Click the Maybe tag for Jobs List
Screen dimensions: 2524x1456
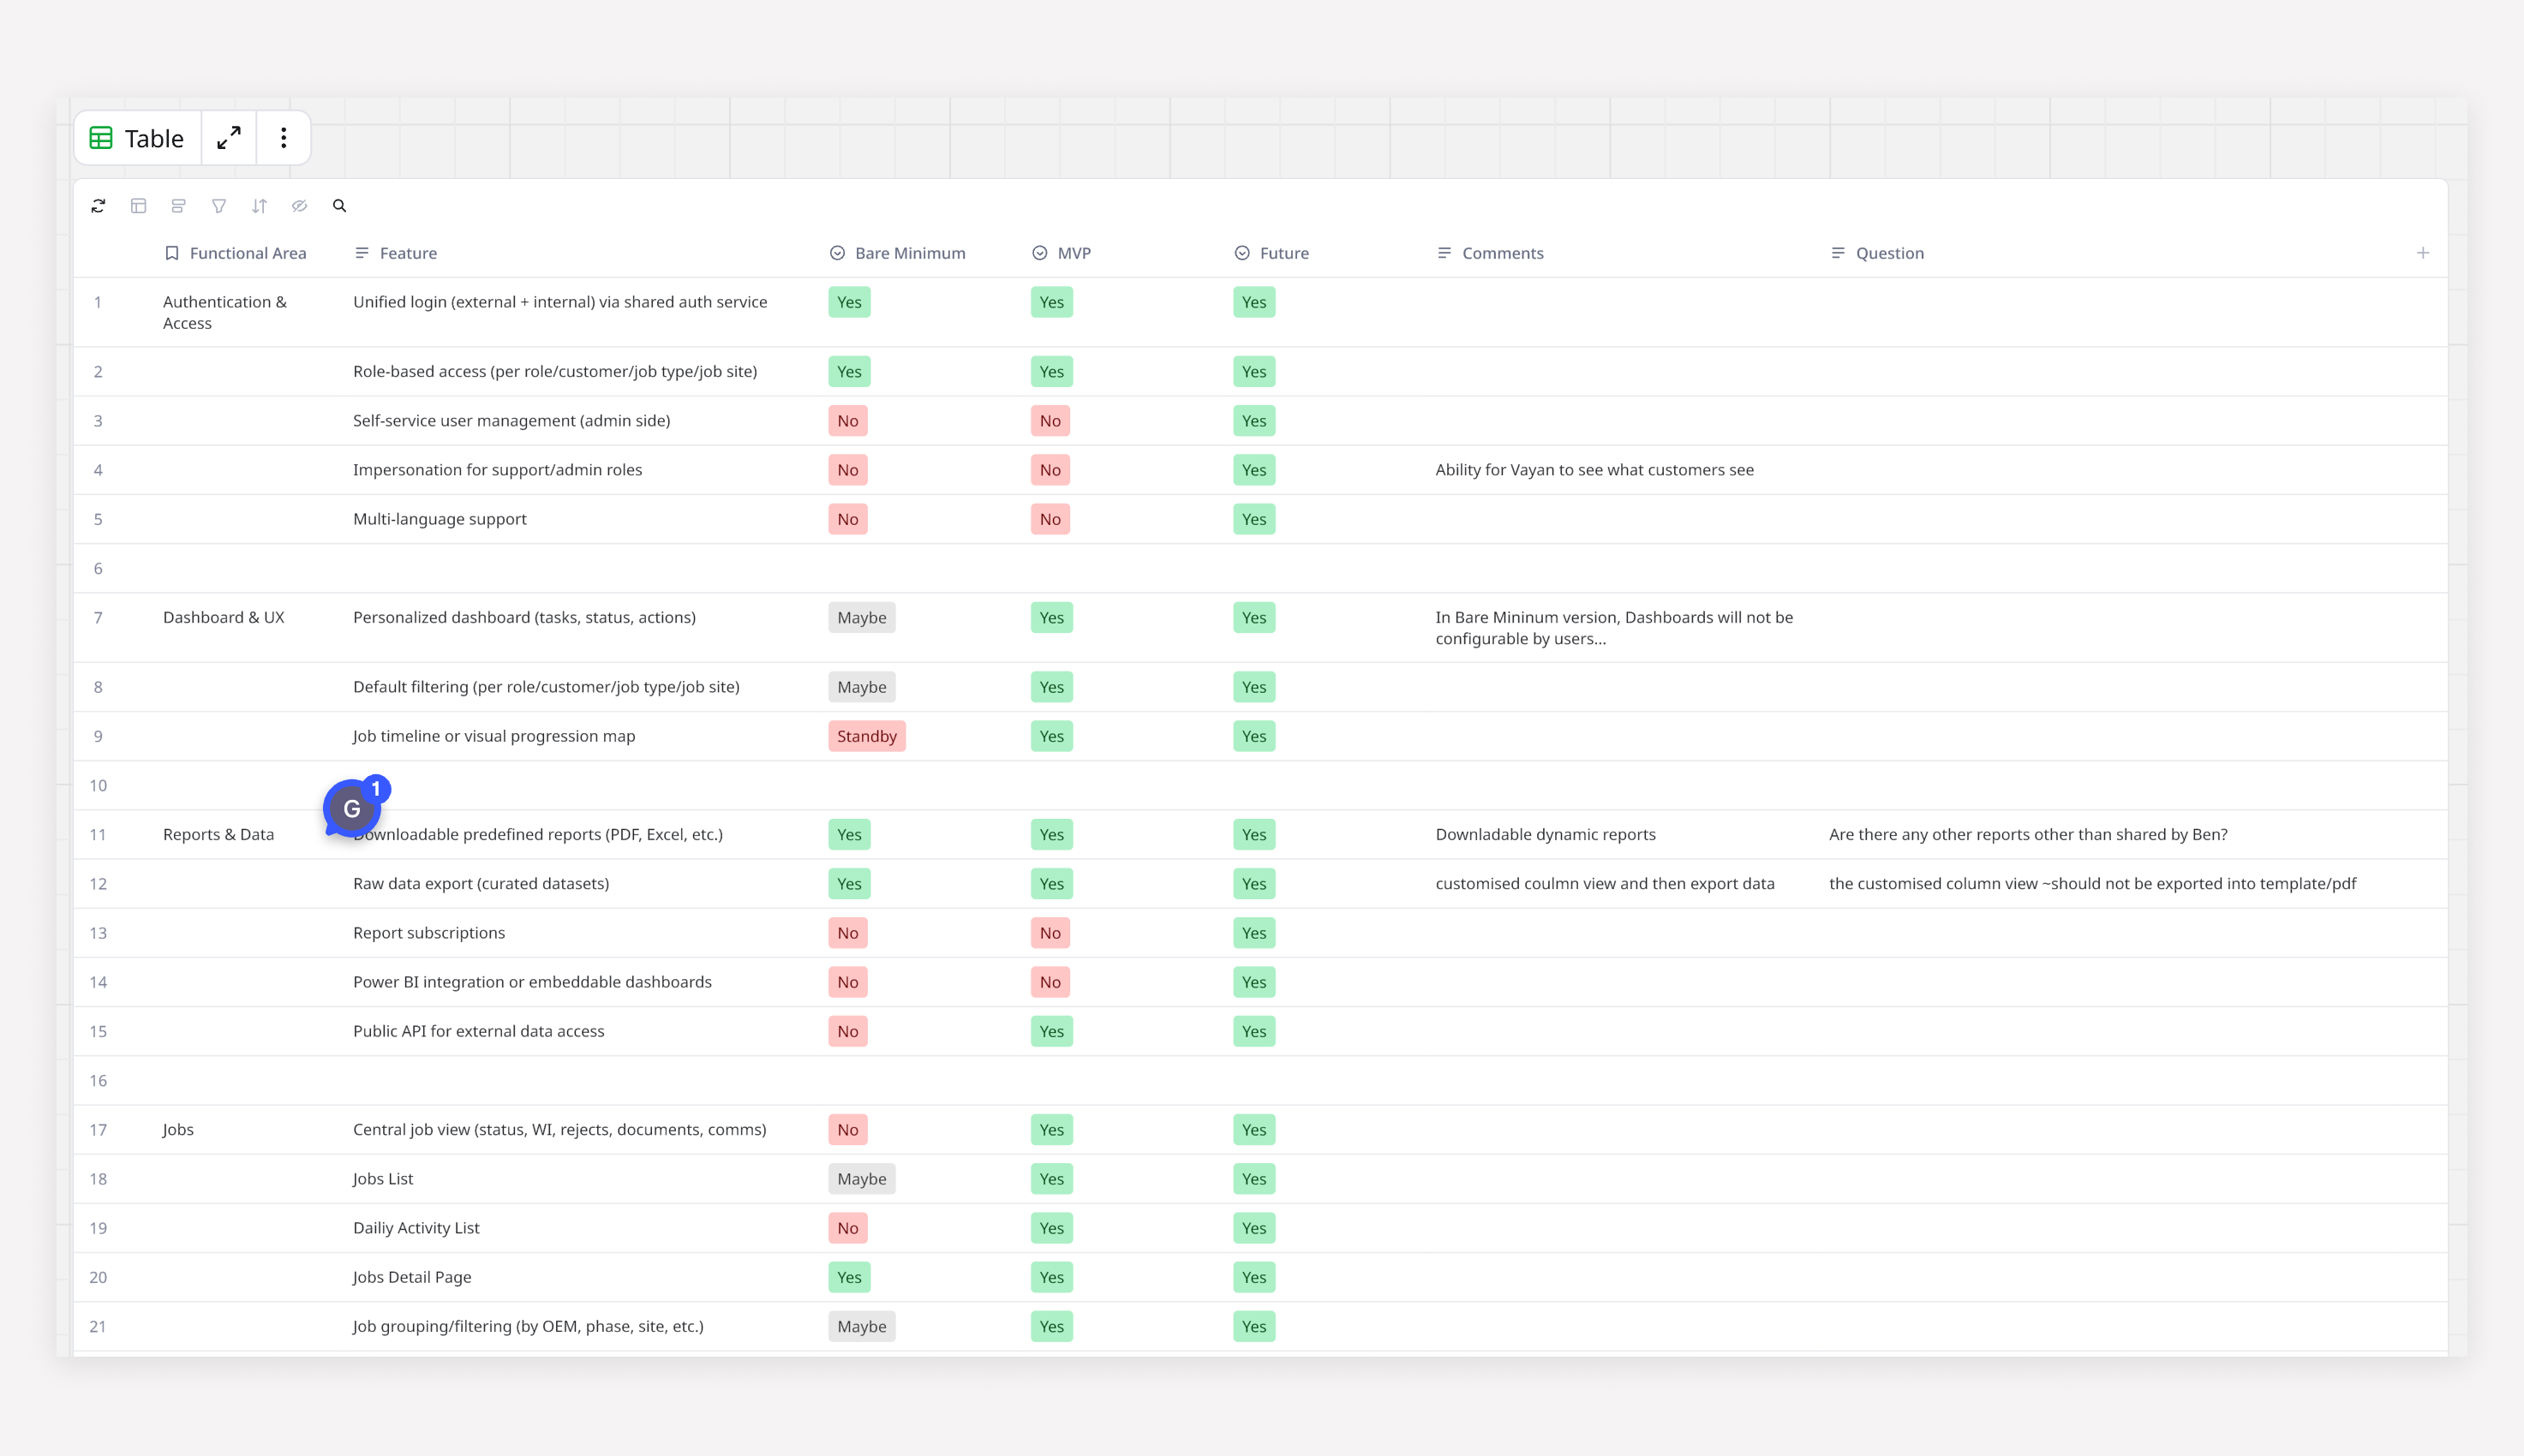point(861,1179)
